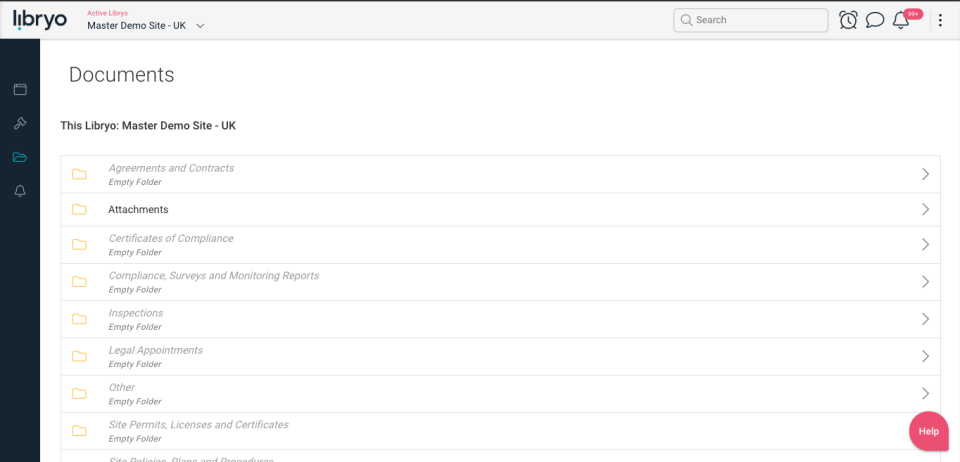Open Compliance, Surveys and Monitoring Reports folder
The height and width of the screenshot is (462, 960).
(500, 282)
